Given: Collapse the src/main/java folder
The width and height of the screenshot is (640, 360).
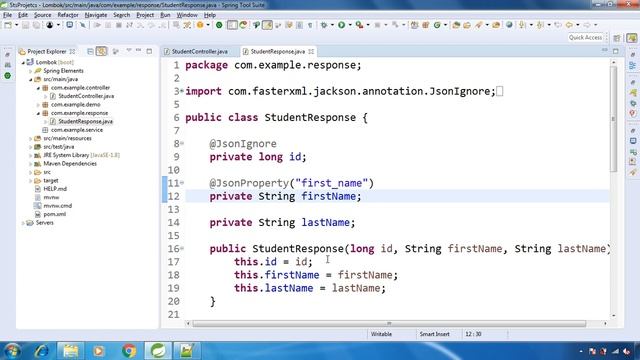Looking at the screenshot, I should point(31,80).
